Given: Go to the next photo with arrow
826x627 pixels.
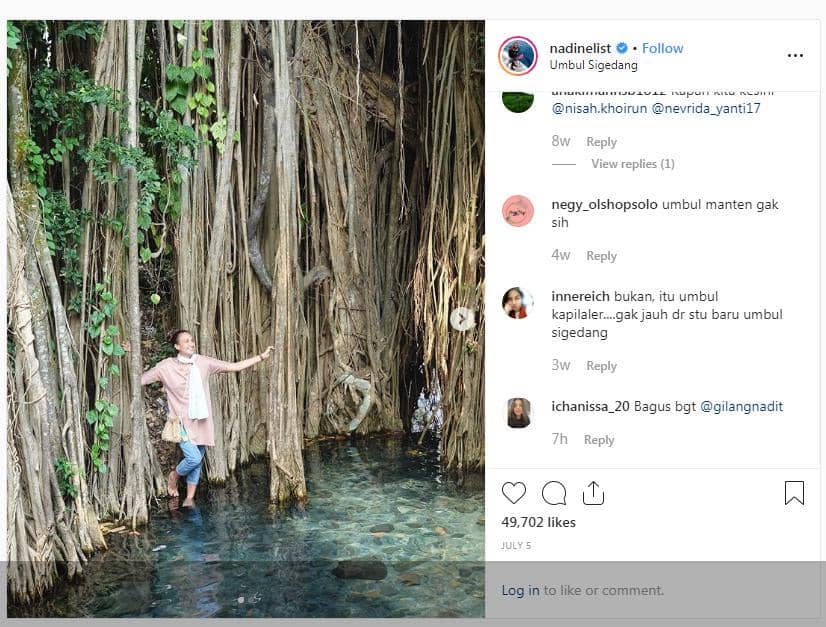Looking at the screenshot, I should [461, 319].
